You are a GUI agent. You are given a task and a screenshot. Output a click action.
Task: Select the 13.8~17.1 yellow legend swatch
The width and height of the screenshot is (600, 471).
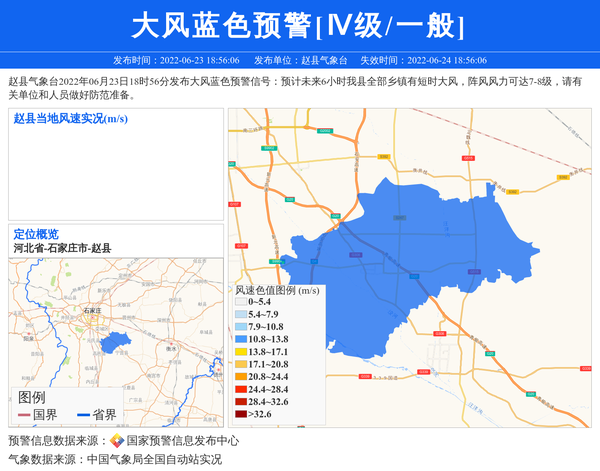[x=241, y=352]
